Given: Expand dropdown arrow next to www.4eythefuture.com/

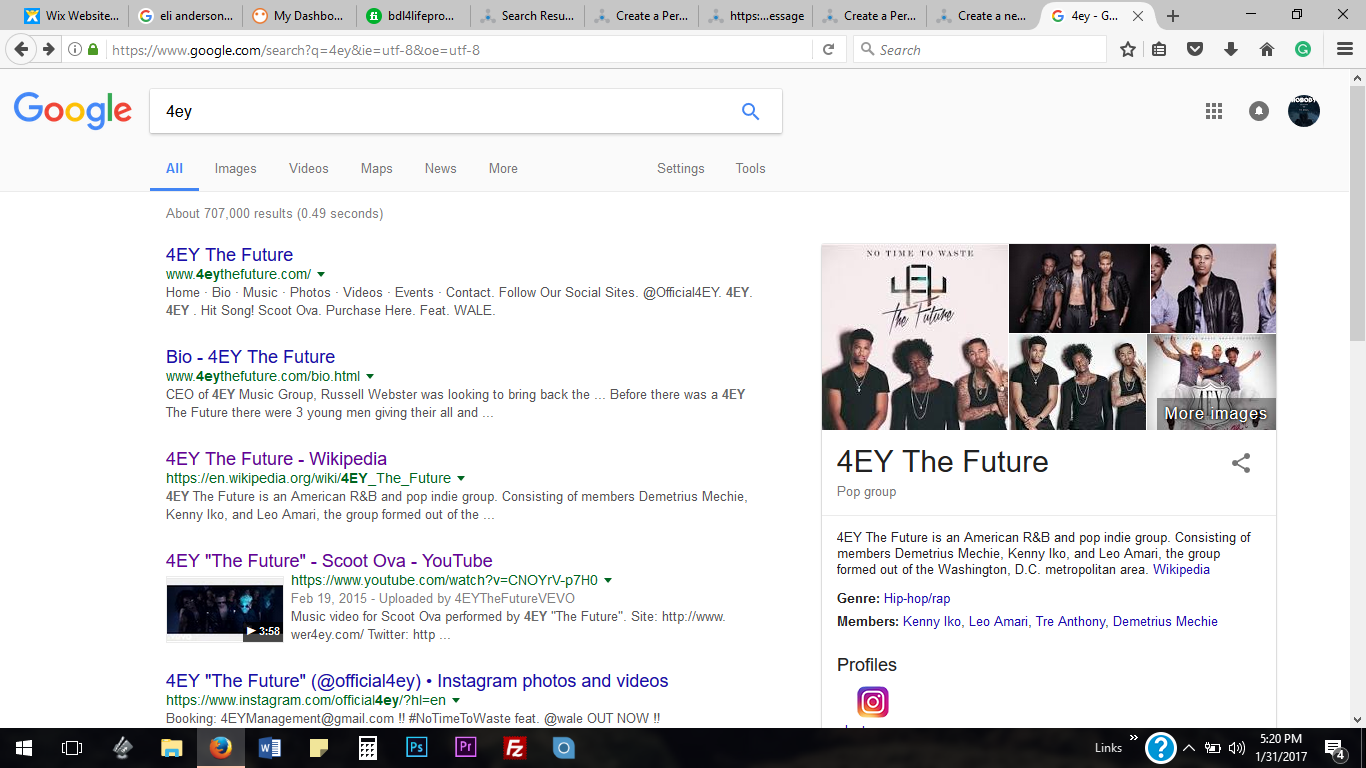Looking at the screenshot, I should point(321,275).
